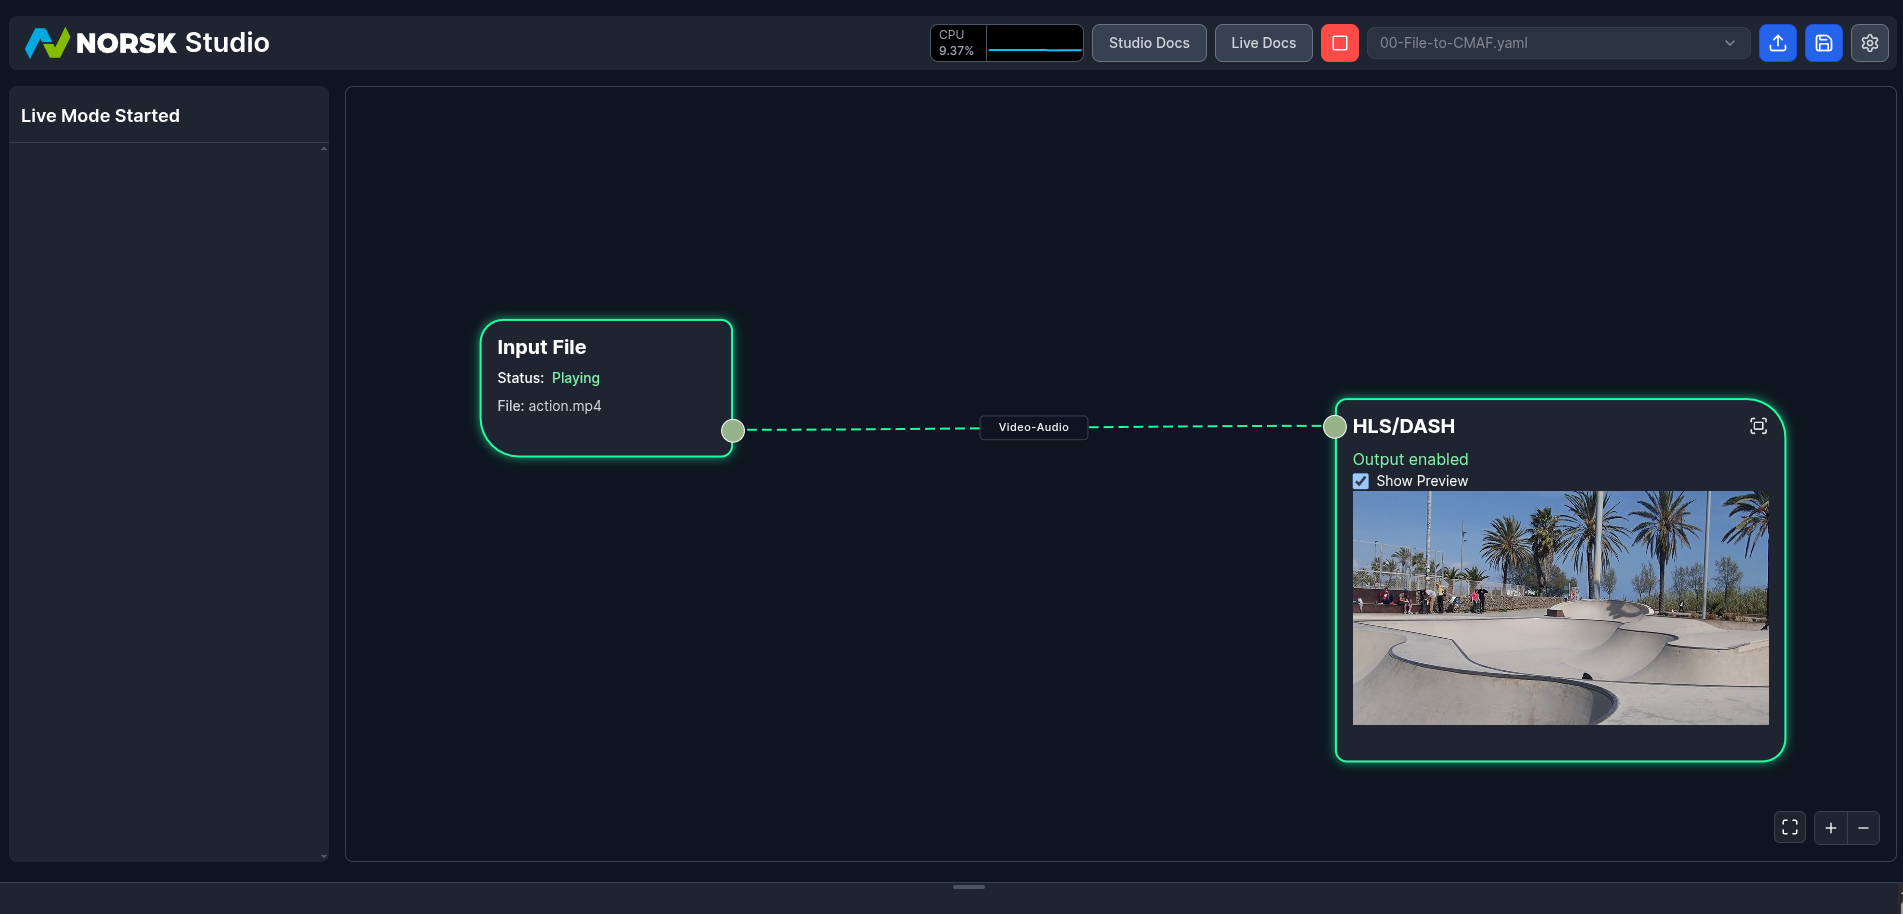Image resolution: width=1903 pixels, height=914 pixels.
Task: Click the HLS/DASH input port handle
Action: [x=1335, y=427]
